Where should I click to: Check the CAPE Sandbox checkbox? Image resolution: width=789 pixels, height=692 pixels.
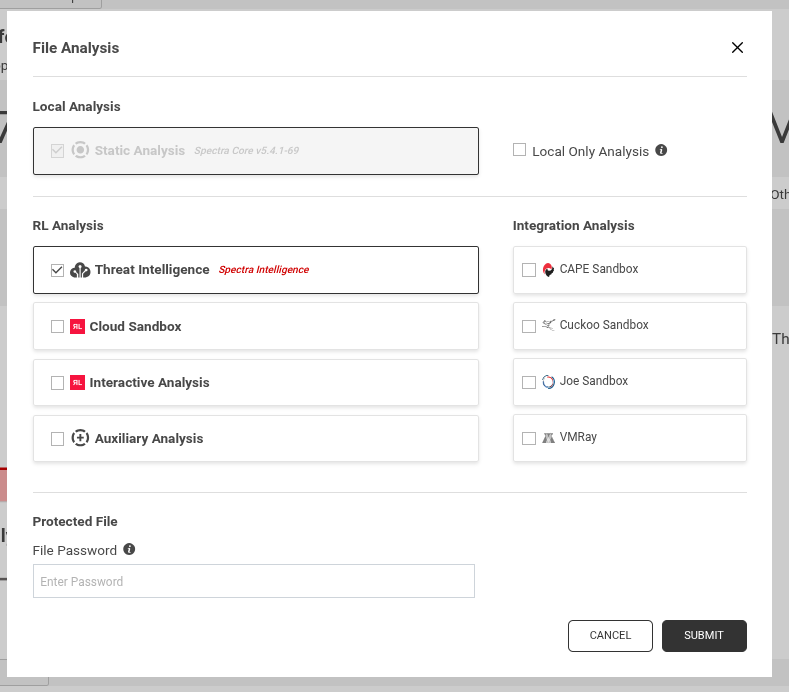[529, 270]
